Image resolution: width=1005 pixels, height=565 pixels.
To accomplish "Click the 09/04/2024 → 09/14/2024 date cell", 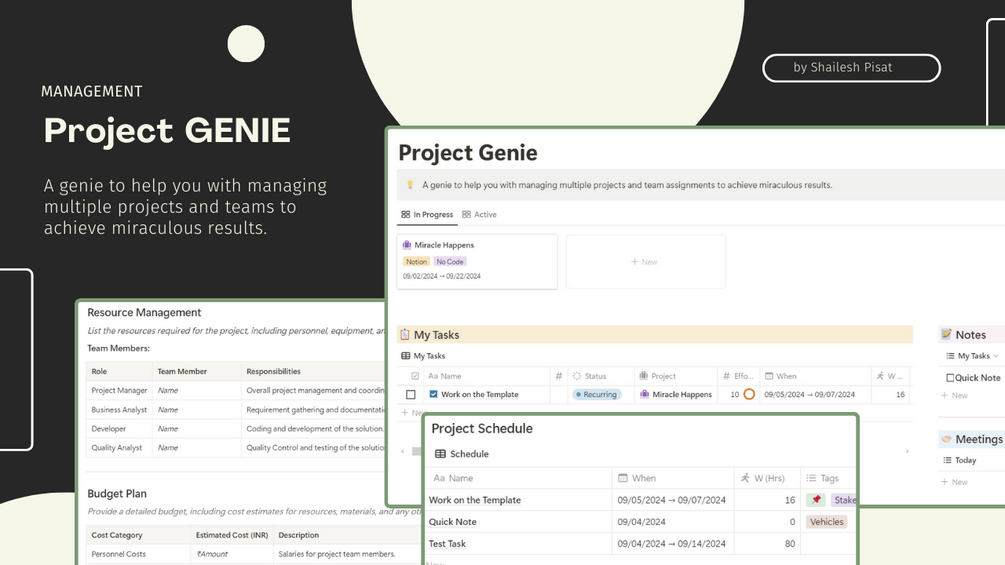I will click(x=672, y=543).
